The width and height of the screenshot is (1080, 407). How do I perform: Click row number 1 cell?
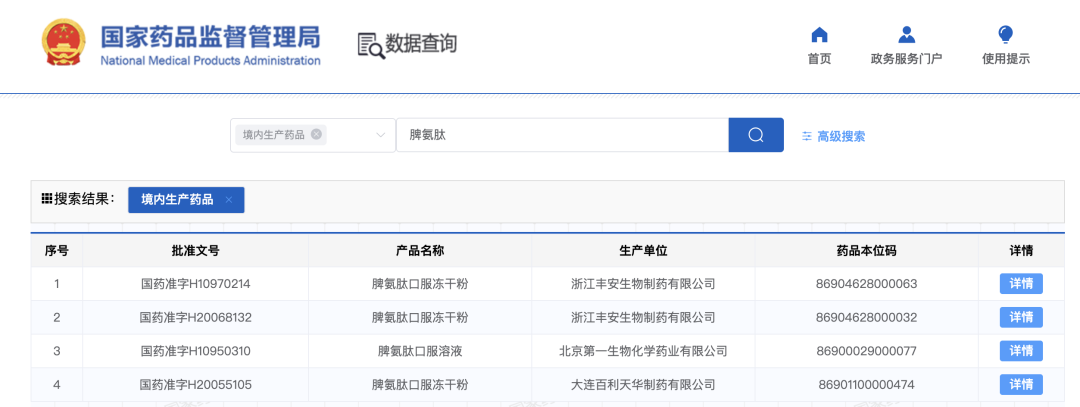56,284
